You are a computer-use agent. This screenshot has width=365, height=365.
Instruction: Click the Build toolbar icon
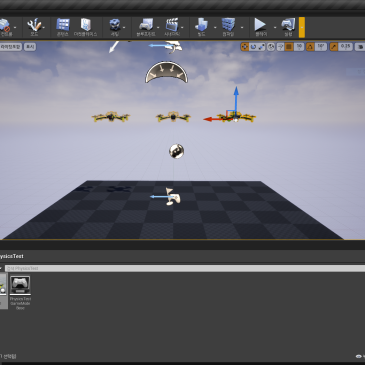201,27
